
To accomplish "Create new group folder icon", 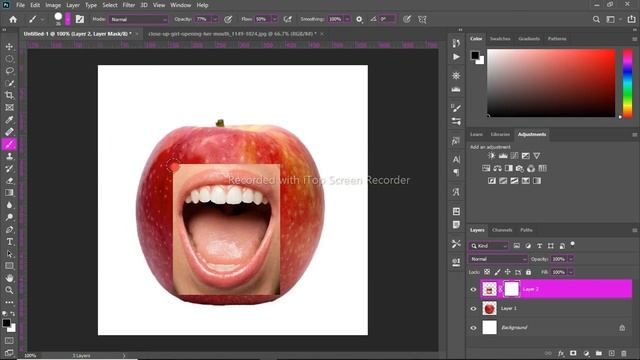I will click(599, 353).
